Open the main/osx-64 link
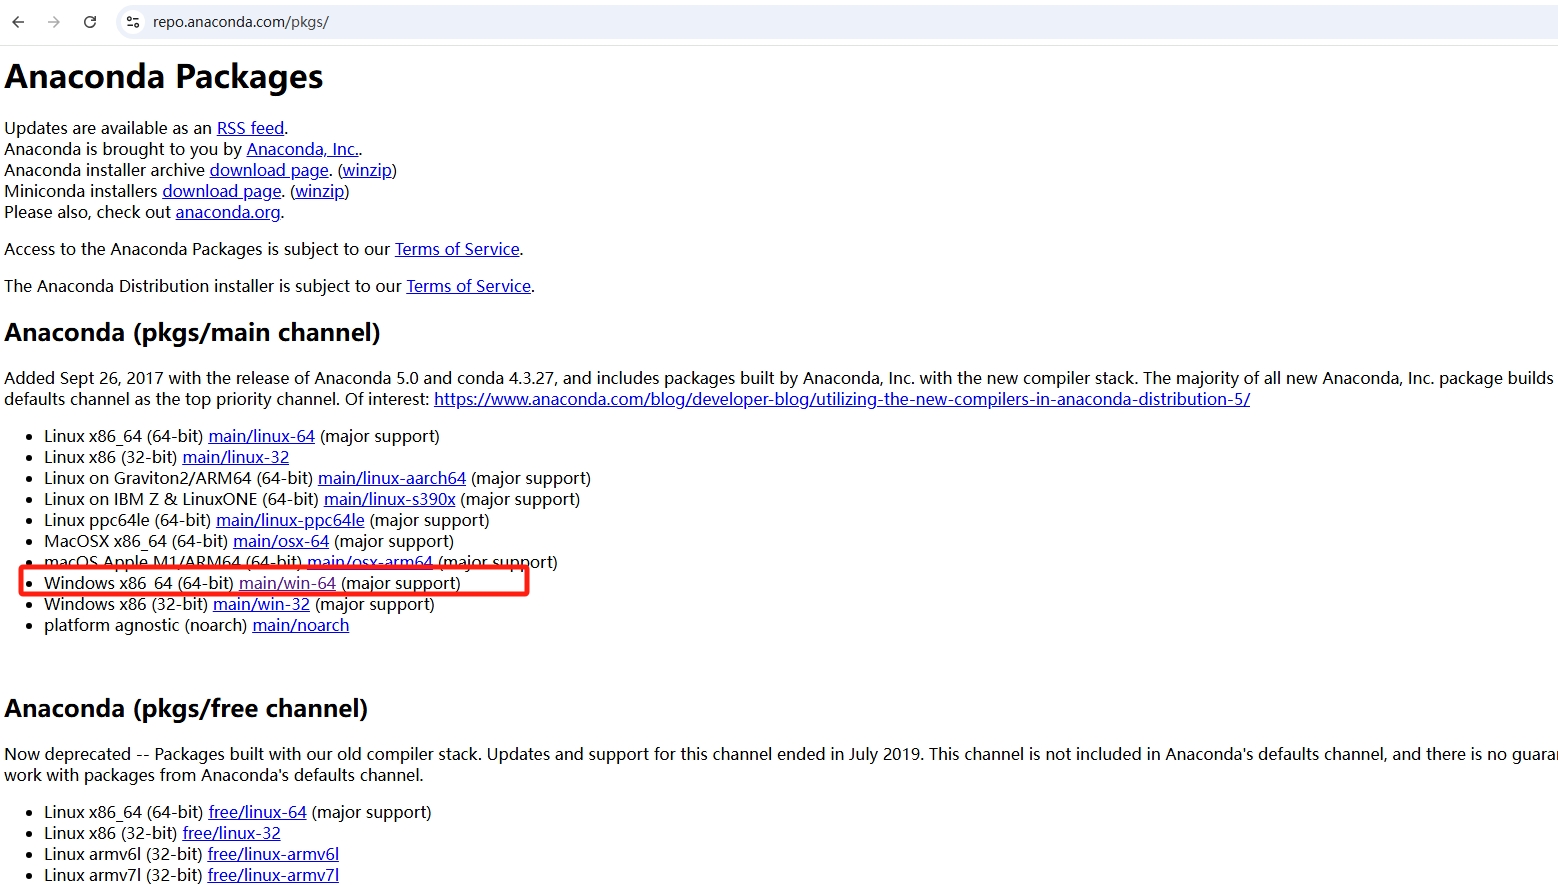1558x885 pixels. [x=281, y=541]
